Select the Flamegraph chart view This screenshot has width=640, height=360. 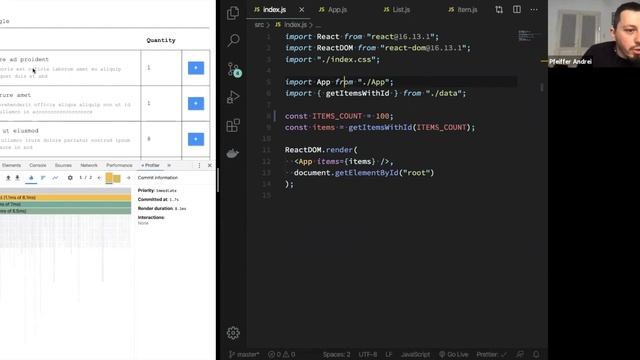[x=31, y=178]
